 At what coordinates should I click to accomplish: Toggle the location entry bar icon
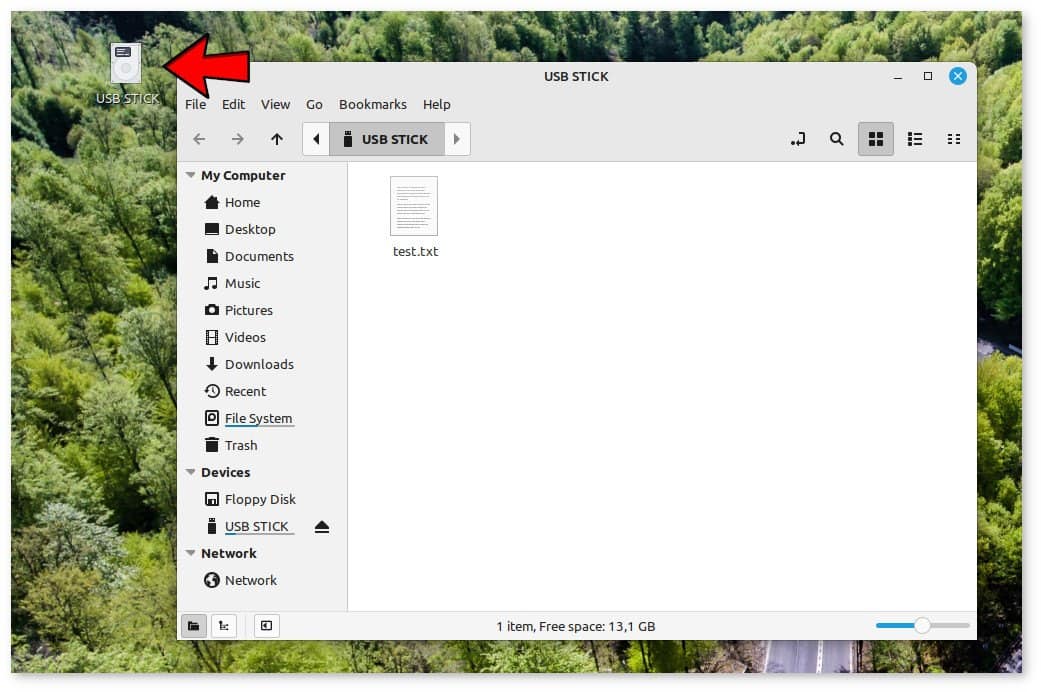pos(798,139)
